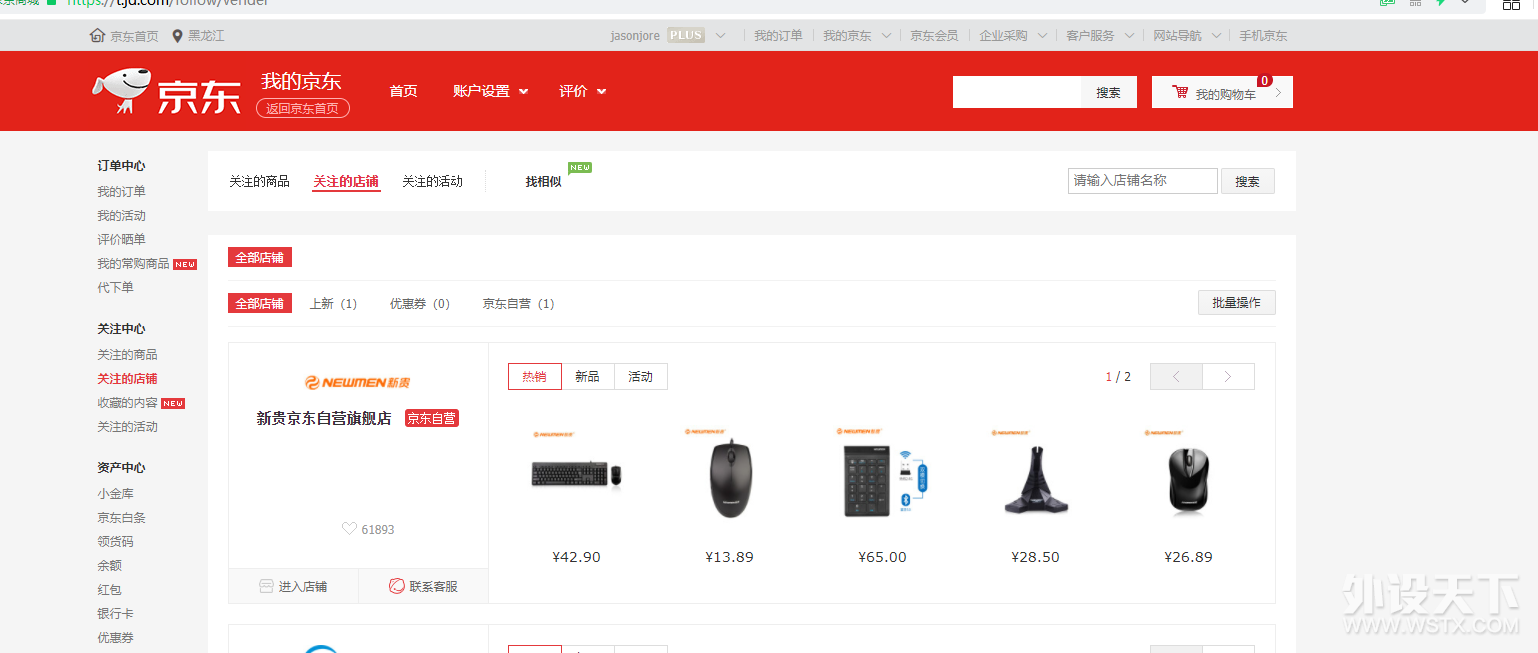The height and width of the screenshot is (653, 1538).
Task: Click the shopping cart icon
Action: click(x=1180, y=93)
